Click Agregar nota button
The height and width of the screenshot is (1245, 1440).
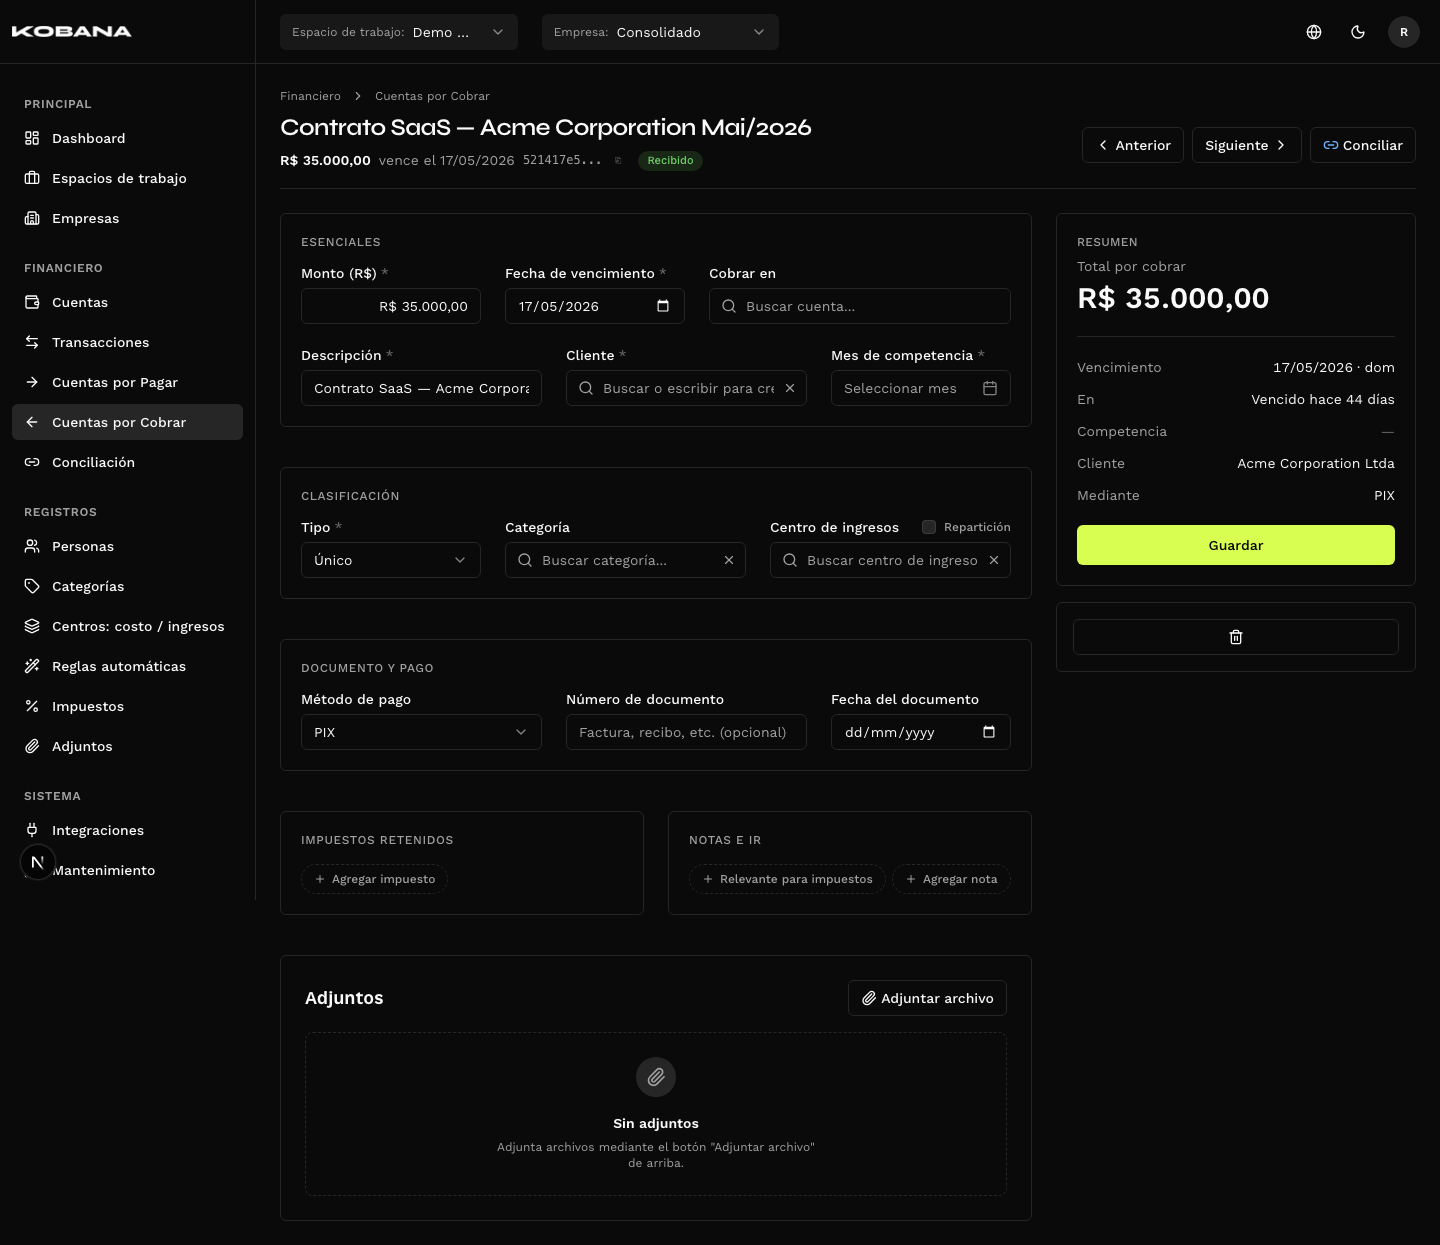click(x=951, y=879)
